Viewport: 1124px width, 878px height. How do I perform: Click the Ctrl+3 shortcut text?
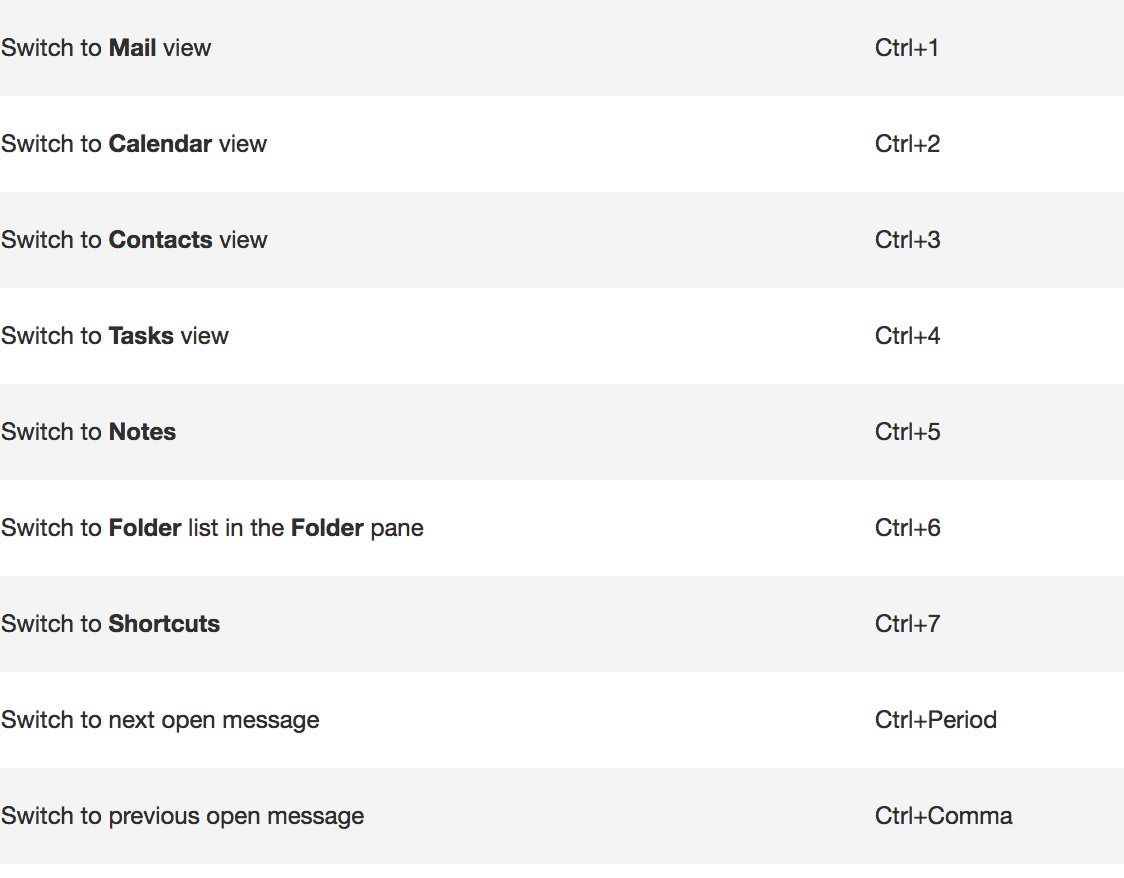pos(908,240)
